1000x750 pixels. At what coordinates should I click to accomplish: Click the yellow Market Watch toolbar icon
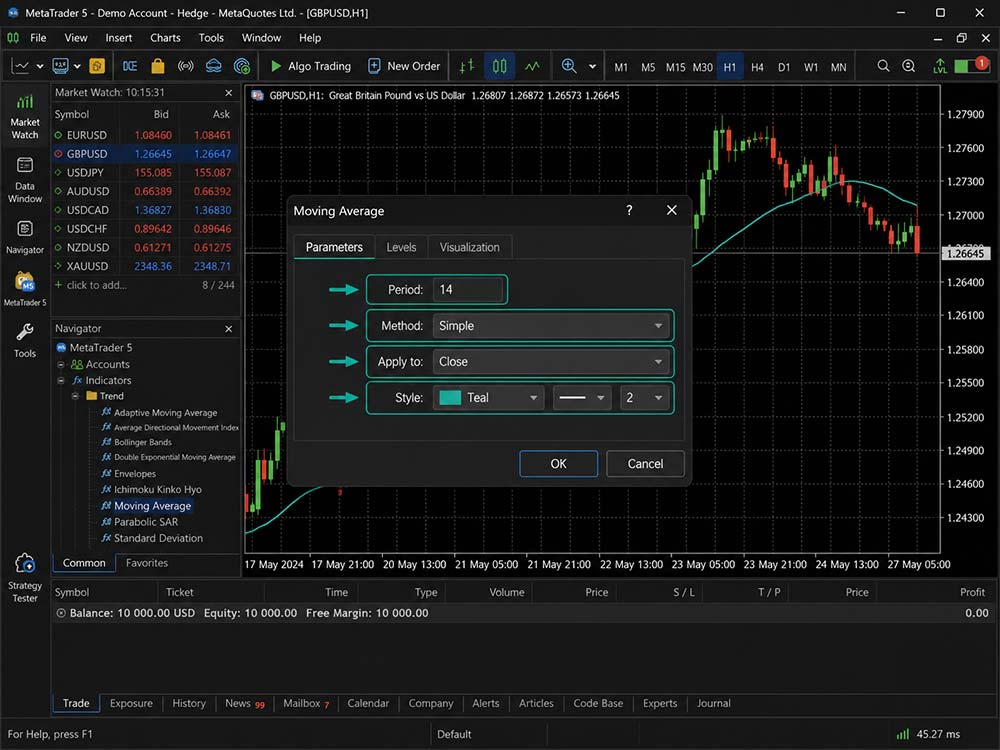[97, 66]
